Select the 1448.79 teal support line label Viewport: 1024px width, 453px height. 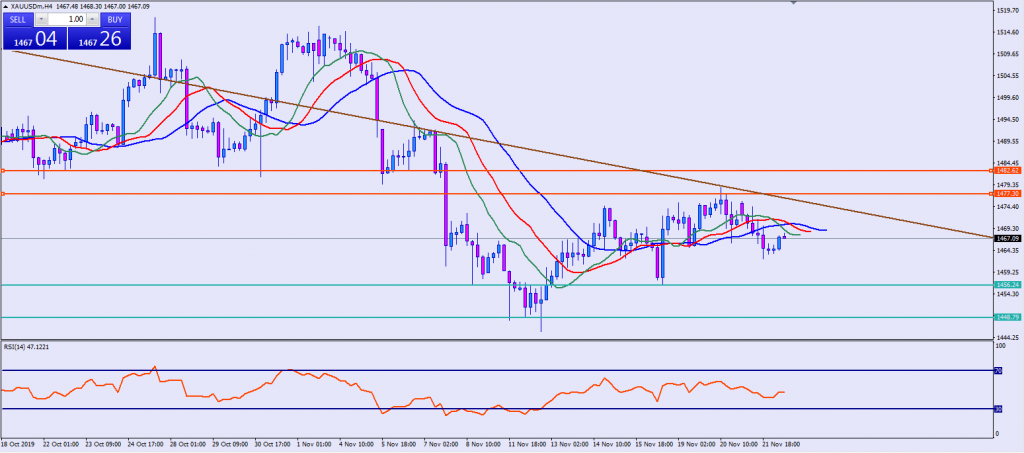[x=1007, y=317]
